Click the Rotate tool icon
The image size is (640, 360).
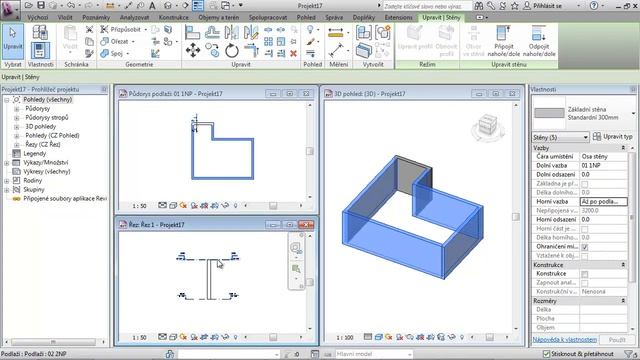(x=231, y=51)
